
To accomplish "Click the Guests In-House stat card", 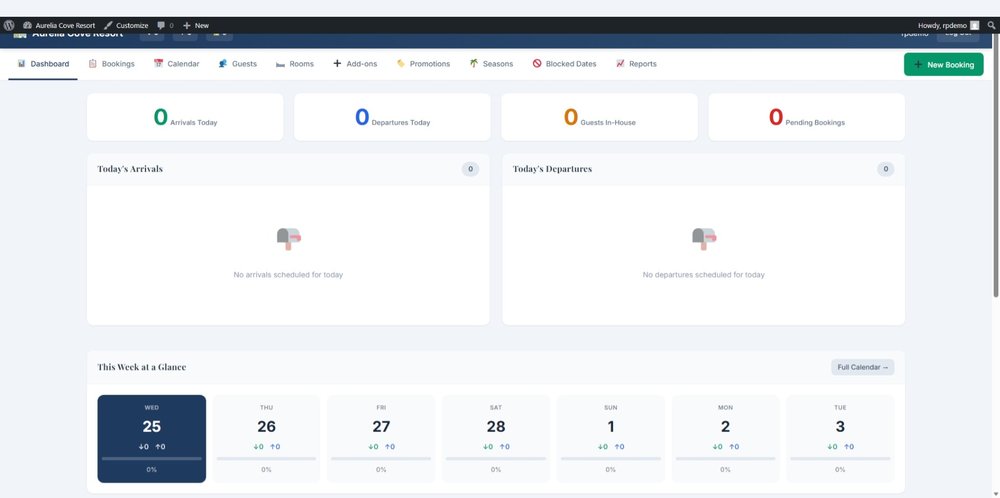I will [x=599, y=117].
